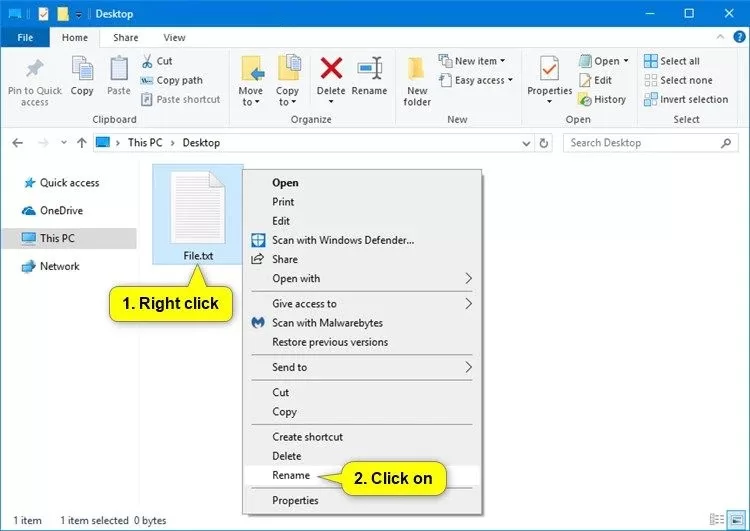Click Pin to Quick access icon
The image size is (750, 531).
tap(34, 69)
